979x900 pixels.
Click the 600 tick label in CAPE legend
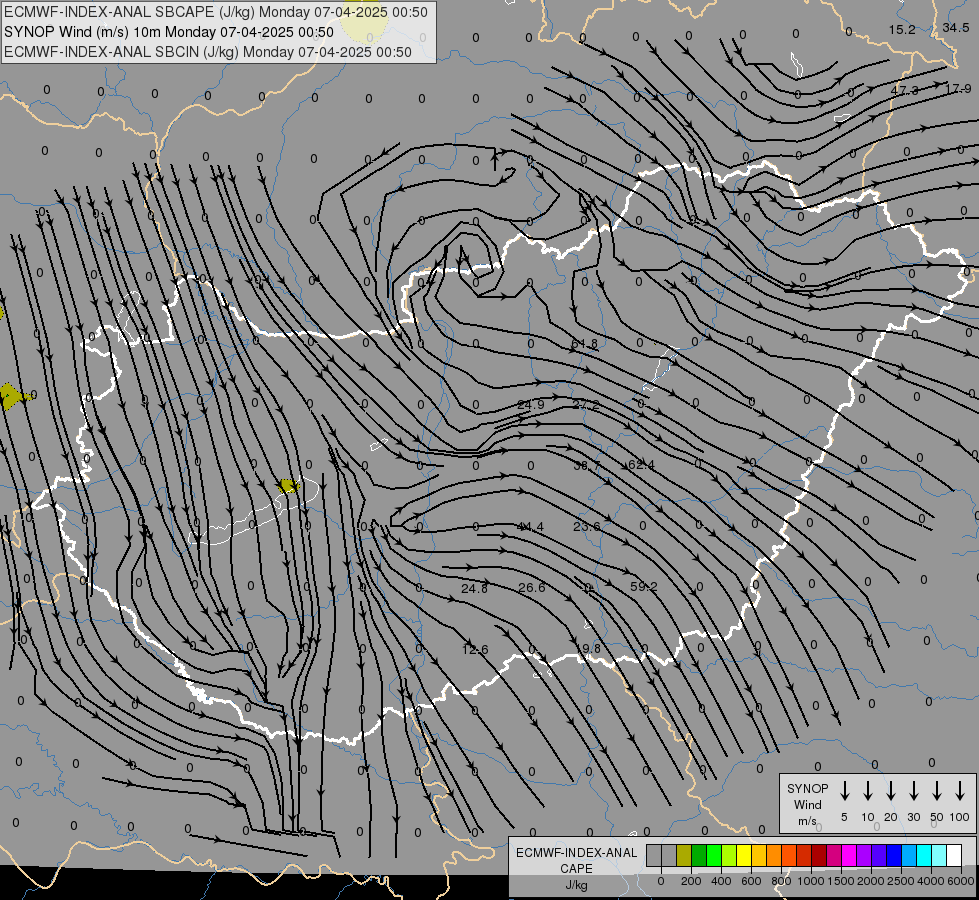[x=751, y=881]
